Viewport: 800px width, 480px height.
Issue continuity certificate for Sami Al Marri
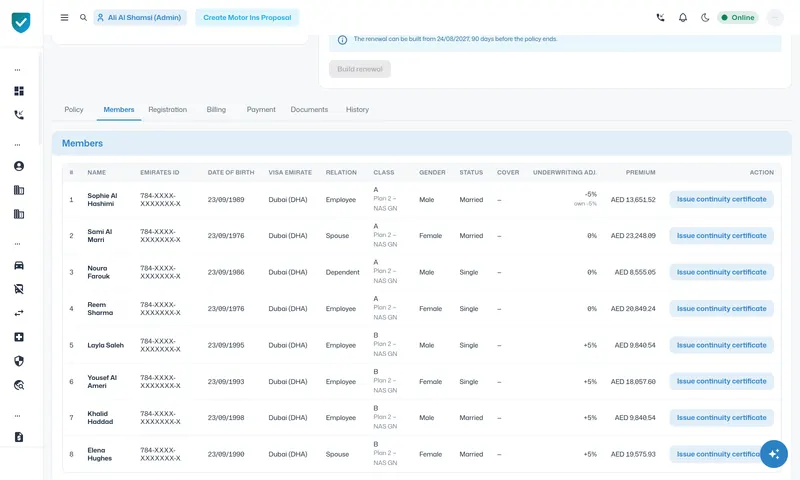[x=721, y=236]
